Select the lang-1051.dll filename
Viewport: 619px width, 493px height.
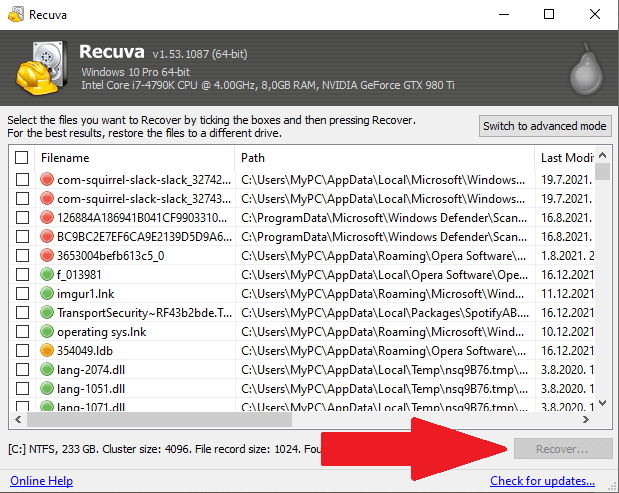(91, 388)
